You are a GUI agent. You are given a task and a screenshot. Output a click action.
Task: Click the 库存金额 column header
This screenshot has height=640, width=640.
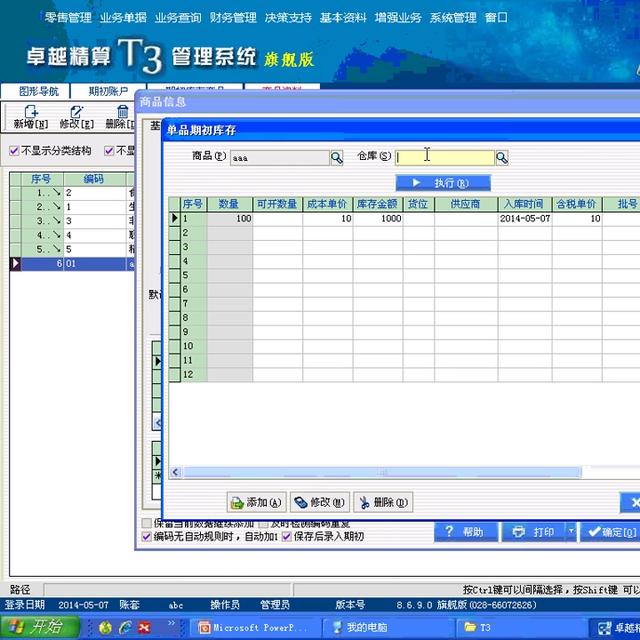[x=378, y=204]
